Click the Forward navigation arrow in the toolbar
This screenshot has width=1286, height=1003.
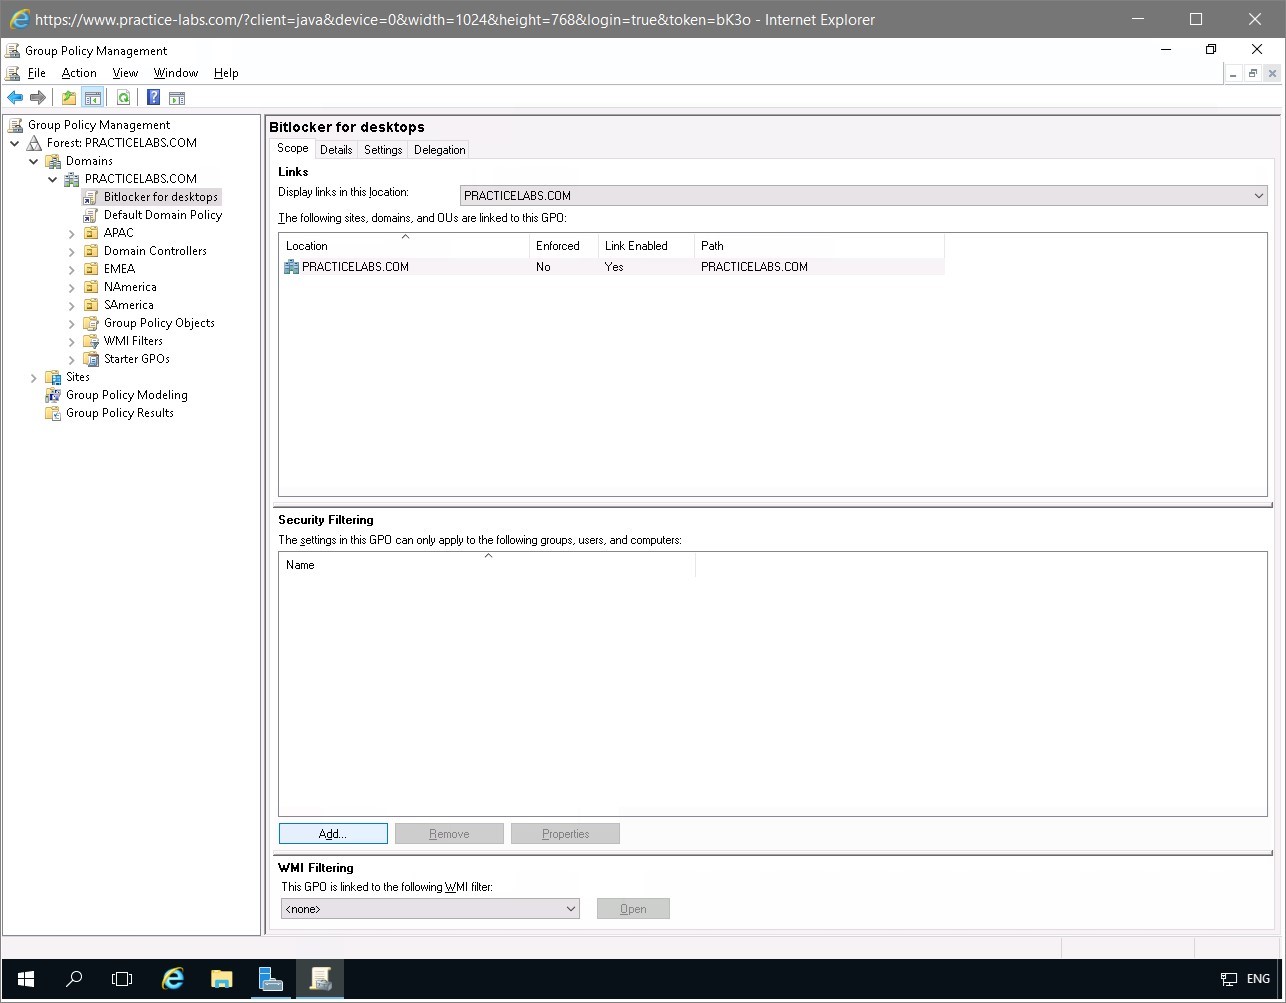coord(38,97)
